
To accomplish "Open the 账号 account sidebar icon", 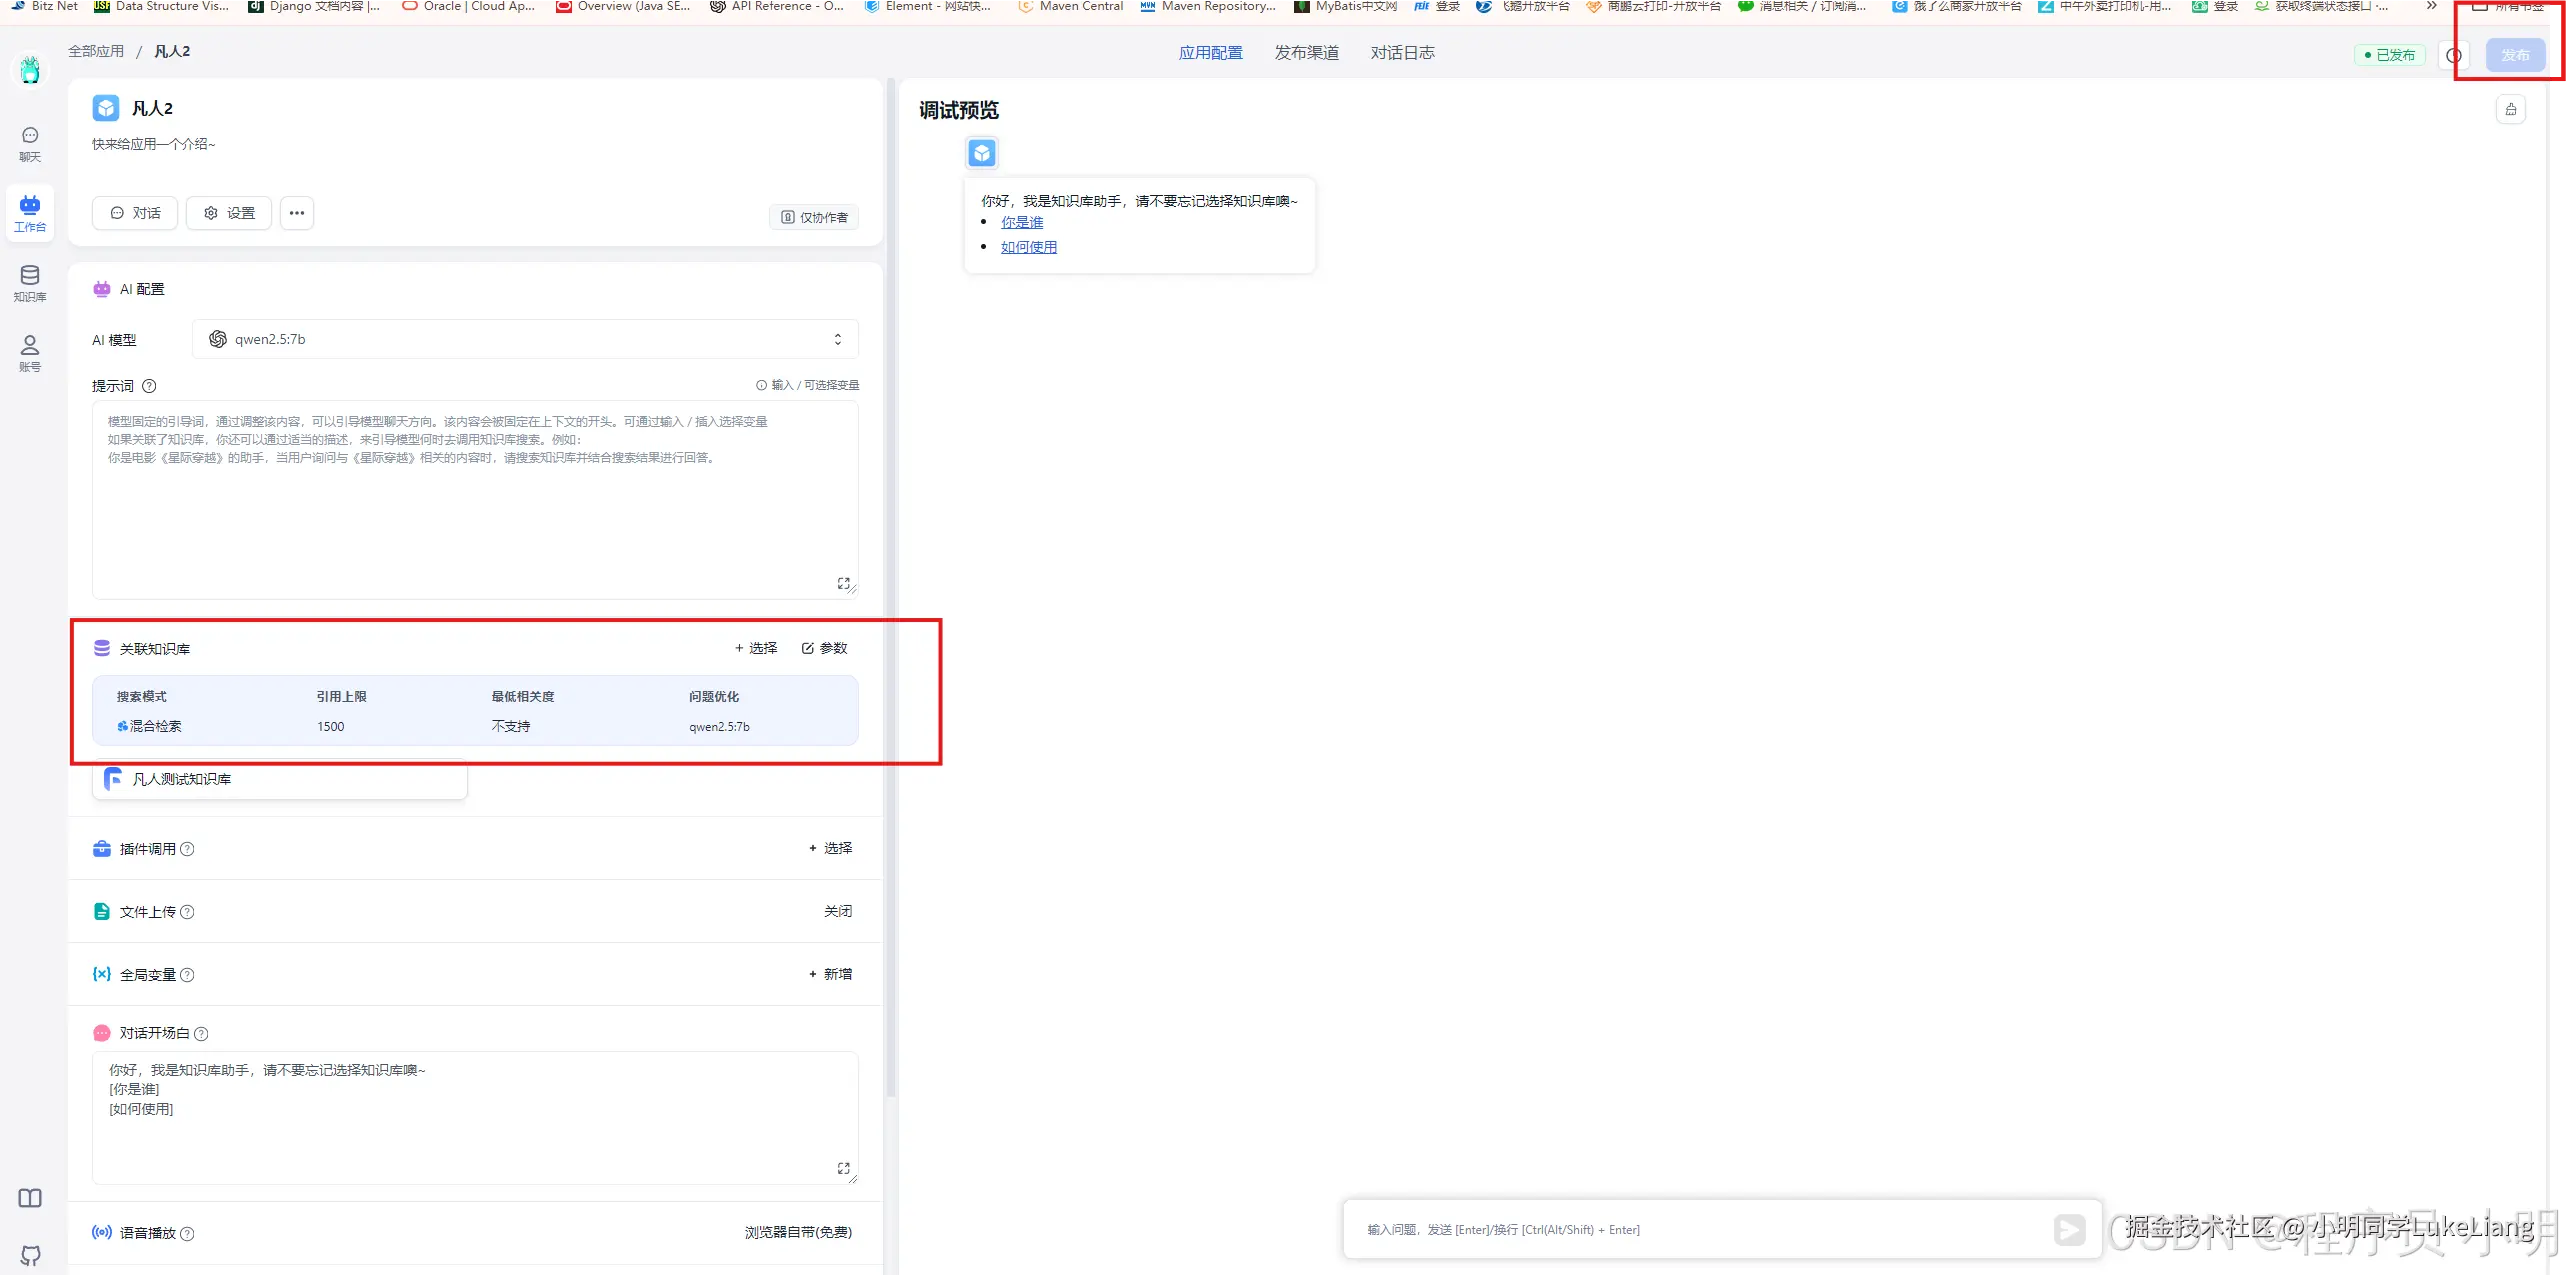I will (30, 353).
